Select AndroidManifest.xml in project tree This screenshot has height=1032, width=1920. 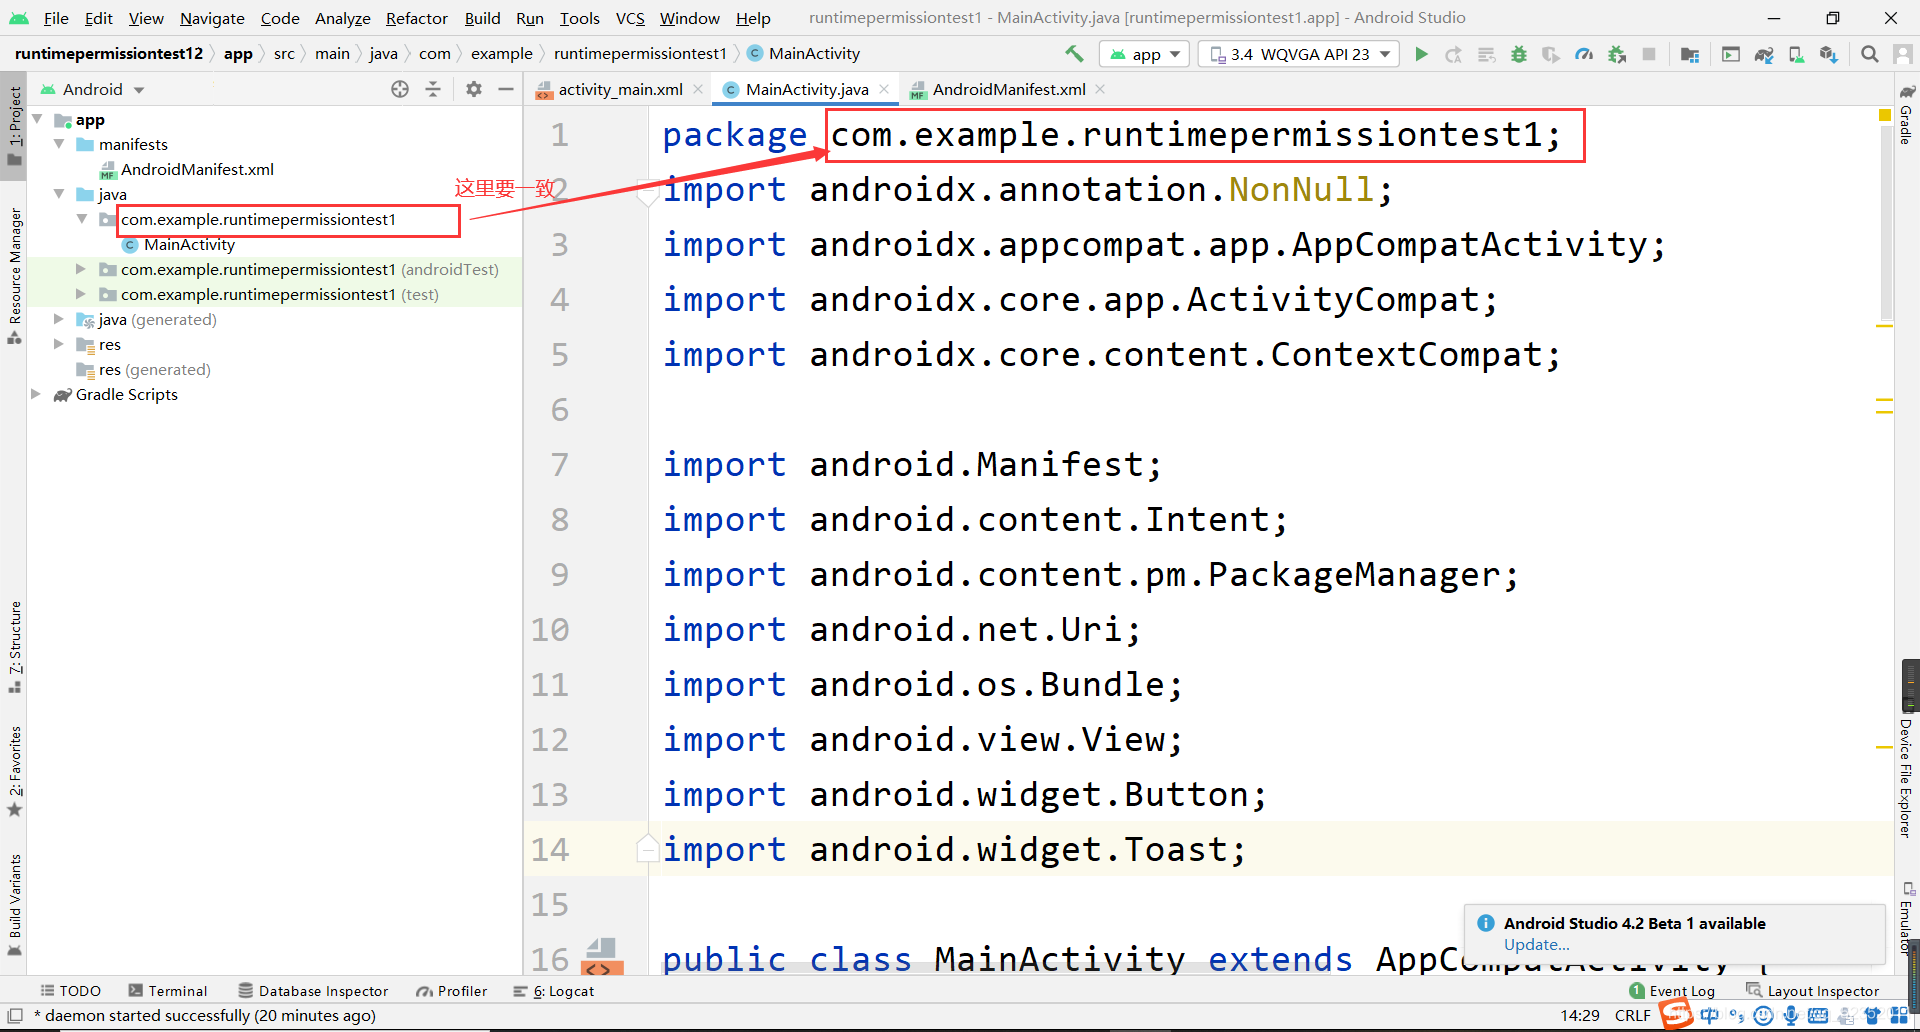tap(187, 169)
